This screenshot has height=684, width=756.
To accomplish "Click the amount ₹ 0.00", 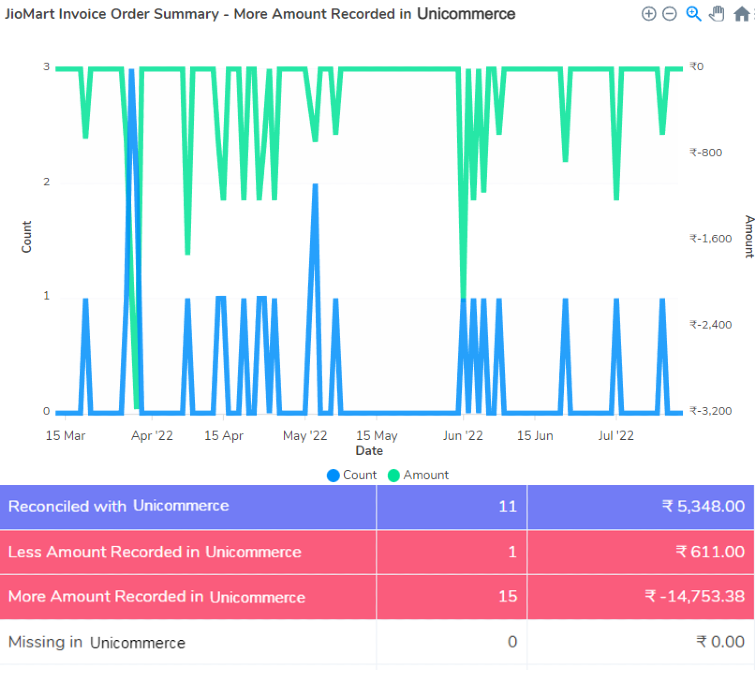I will tap(721, 642).
